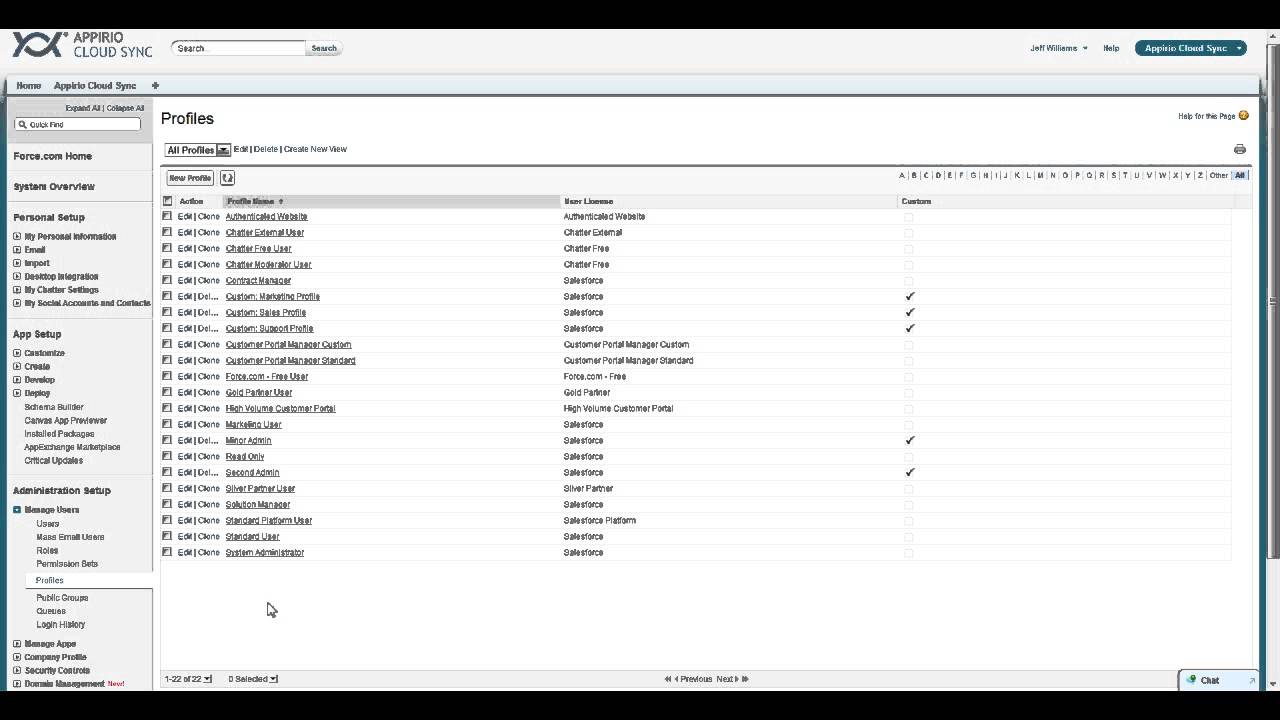Click the Quick Find magnifier icon
The width and height of the screenshot is (1280, 720).
pyautogui.click(x=22, y=125)
